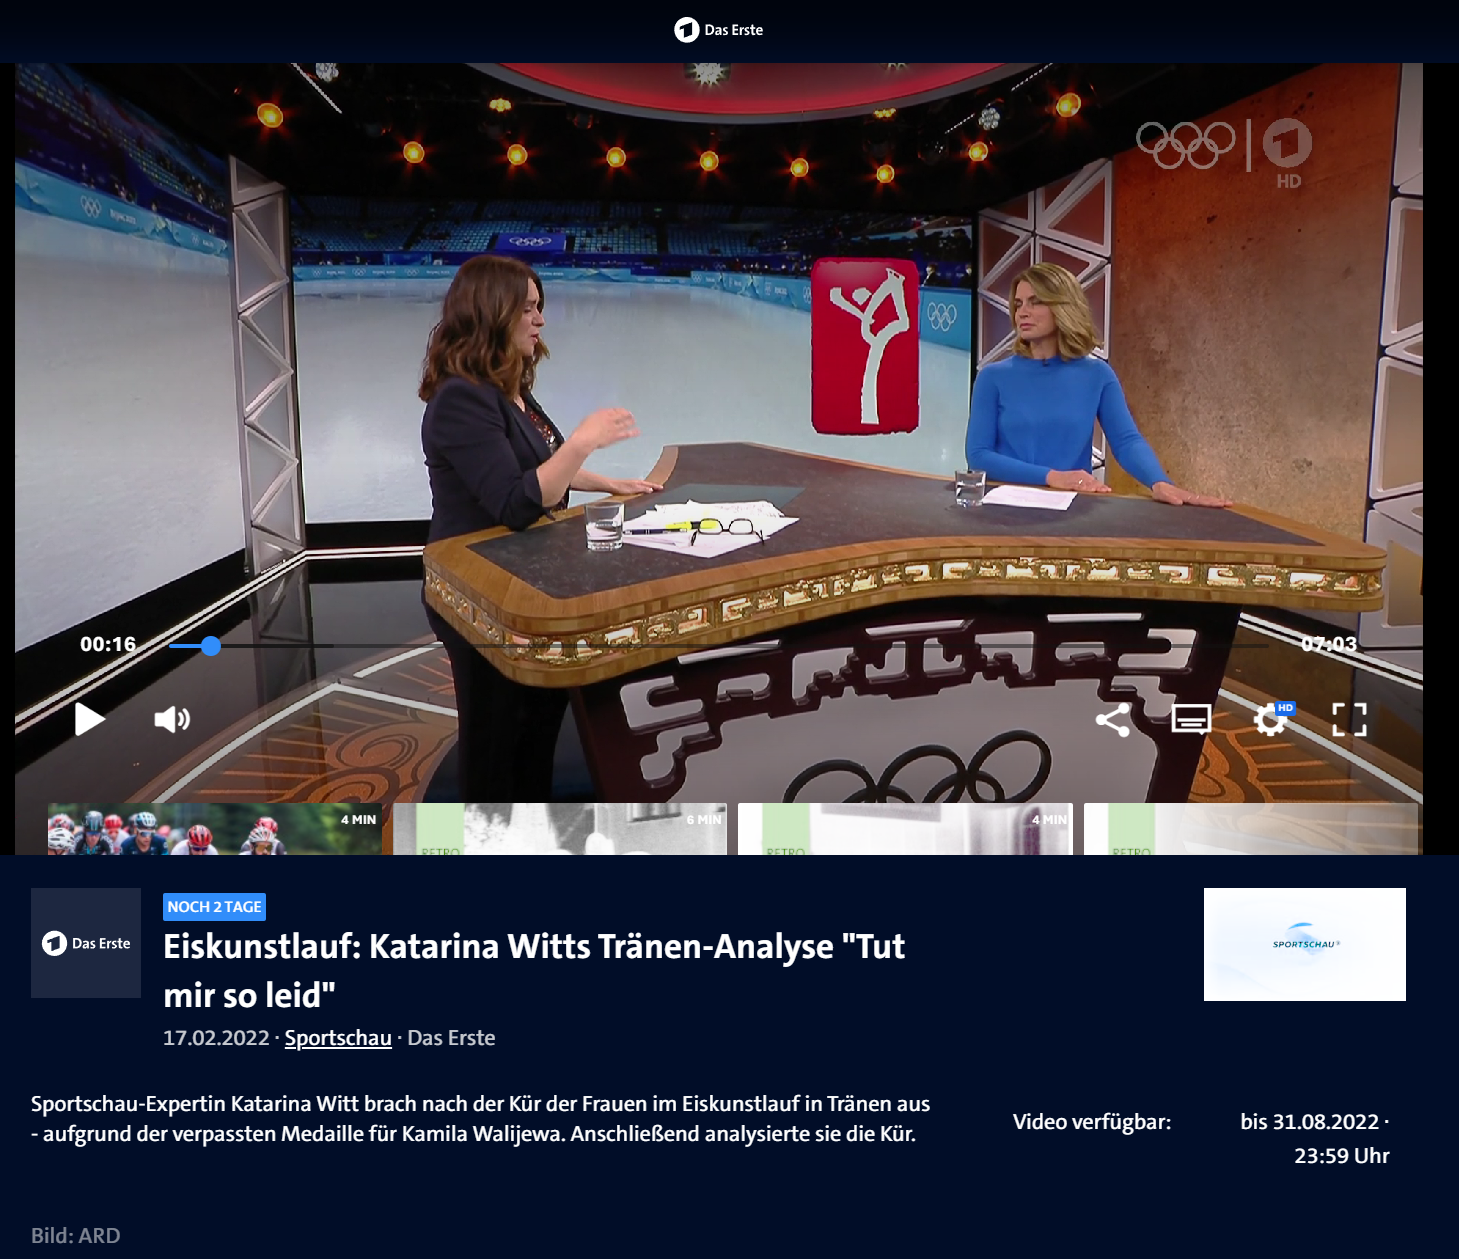
Task: Click the blue NOCH 2 TAGE badge
Action: (214, 907)
